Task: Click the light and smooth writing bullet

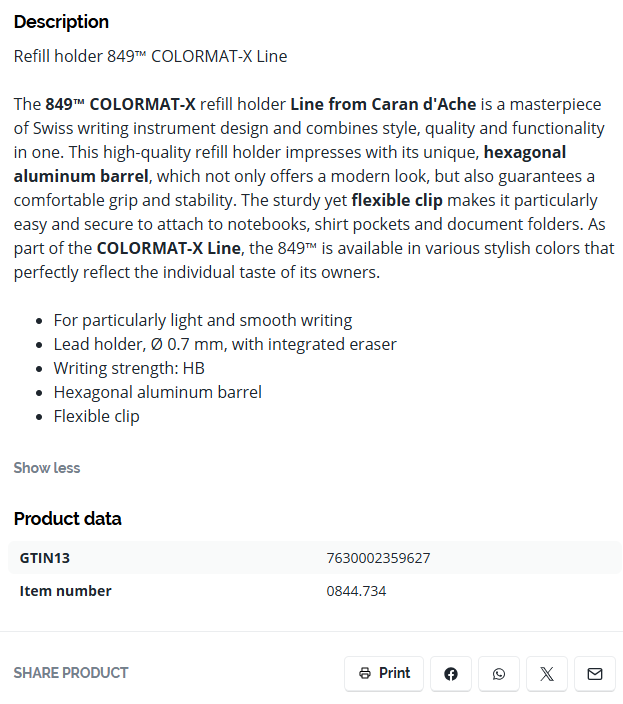Action: tap(203, 321)
